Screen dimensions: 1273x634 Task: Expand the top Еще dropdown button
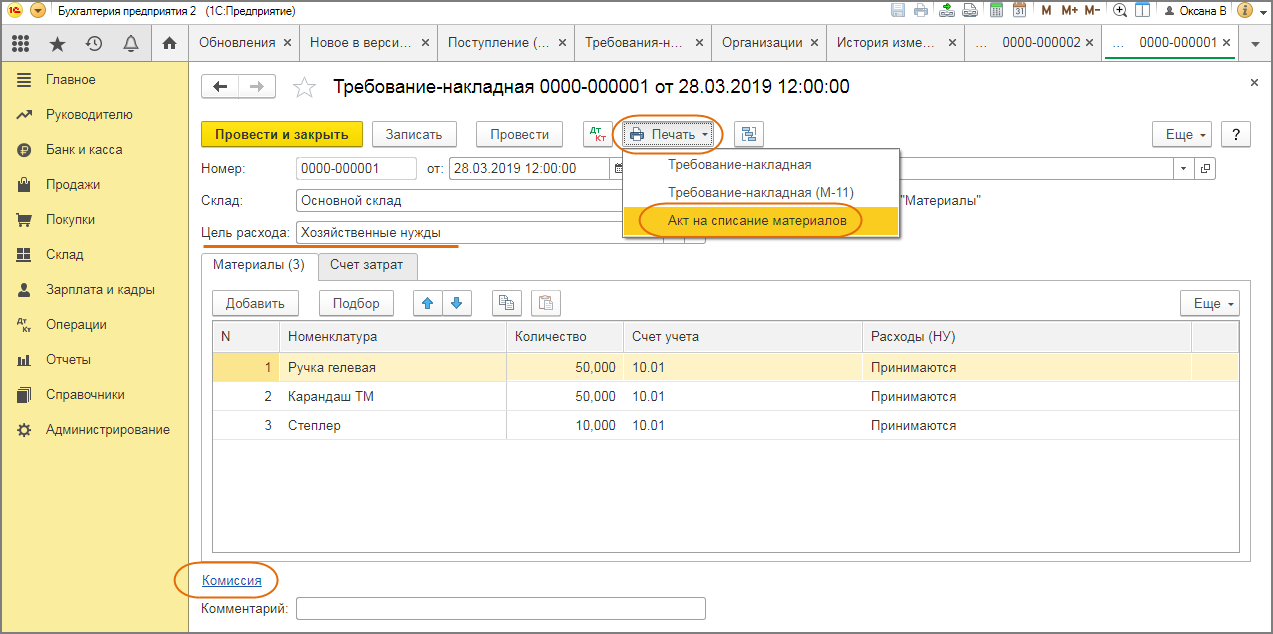pyautogui.click(x=1182, y=134)
